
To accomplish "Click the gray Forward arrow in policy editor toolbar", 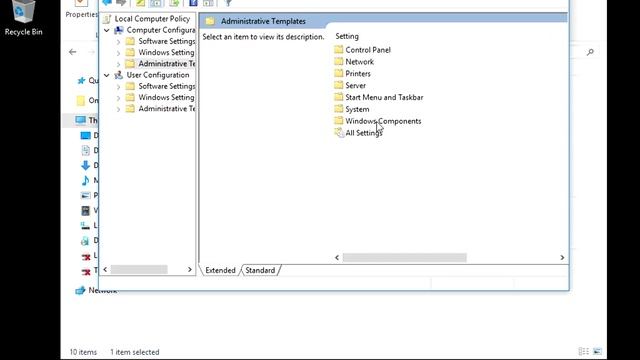I will click(x=121, y=3).
